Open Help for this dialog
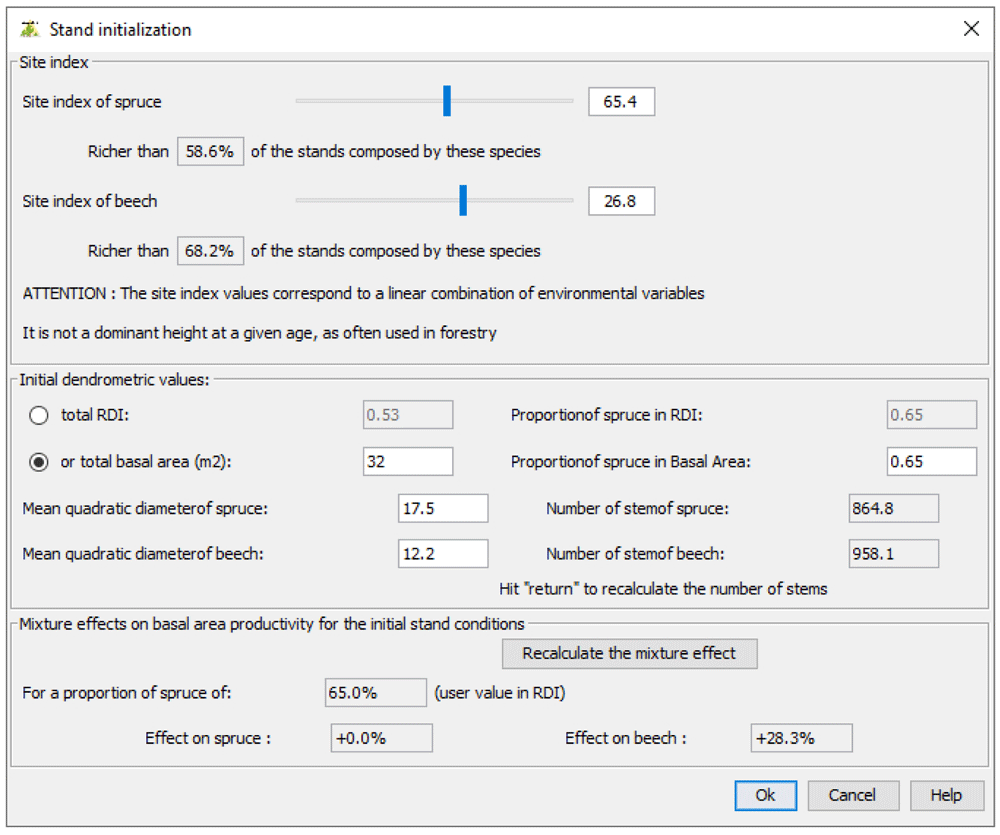 point(946,795)
